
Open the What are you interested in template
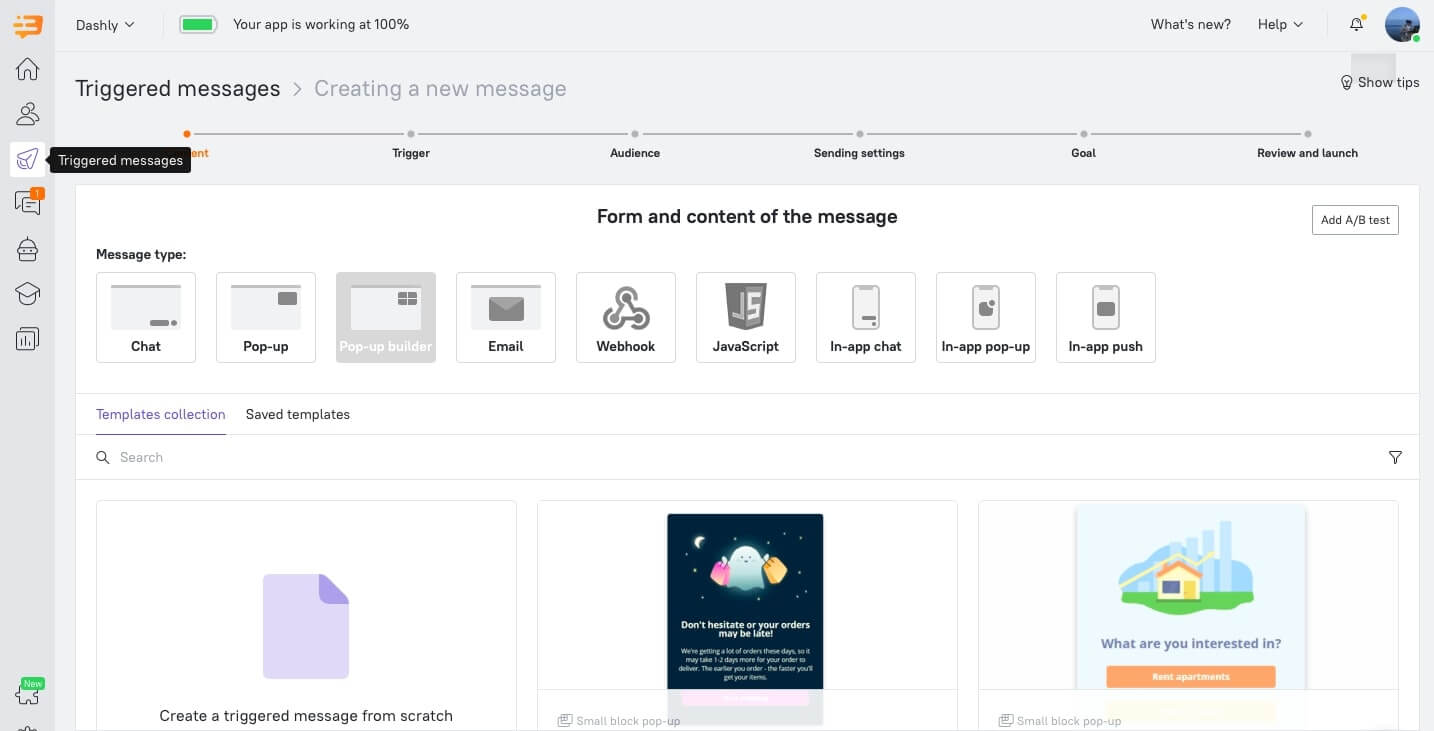pos(1188,615)
